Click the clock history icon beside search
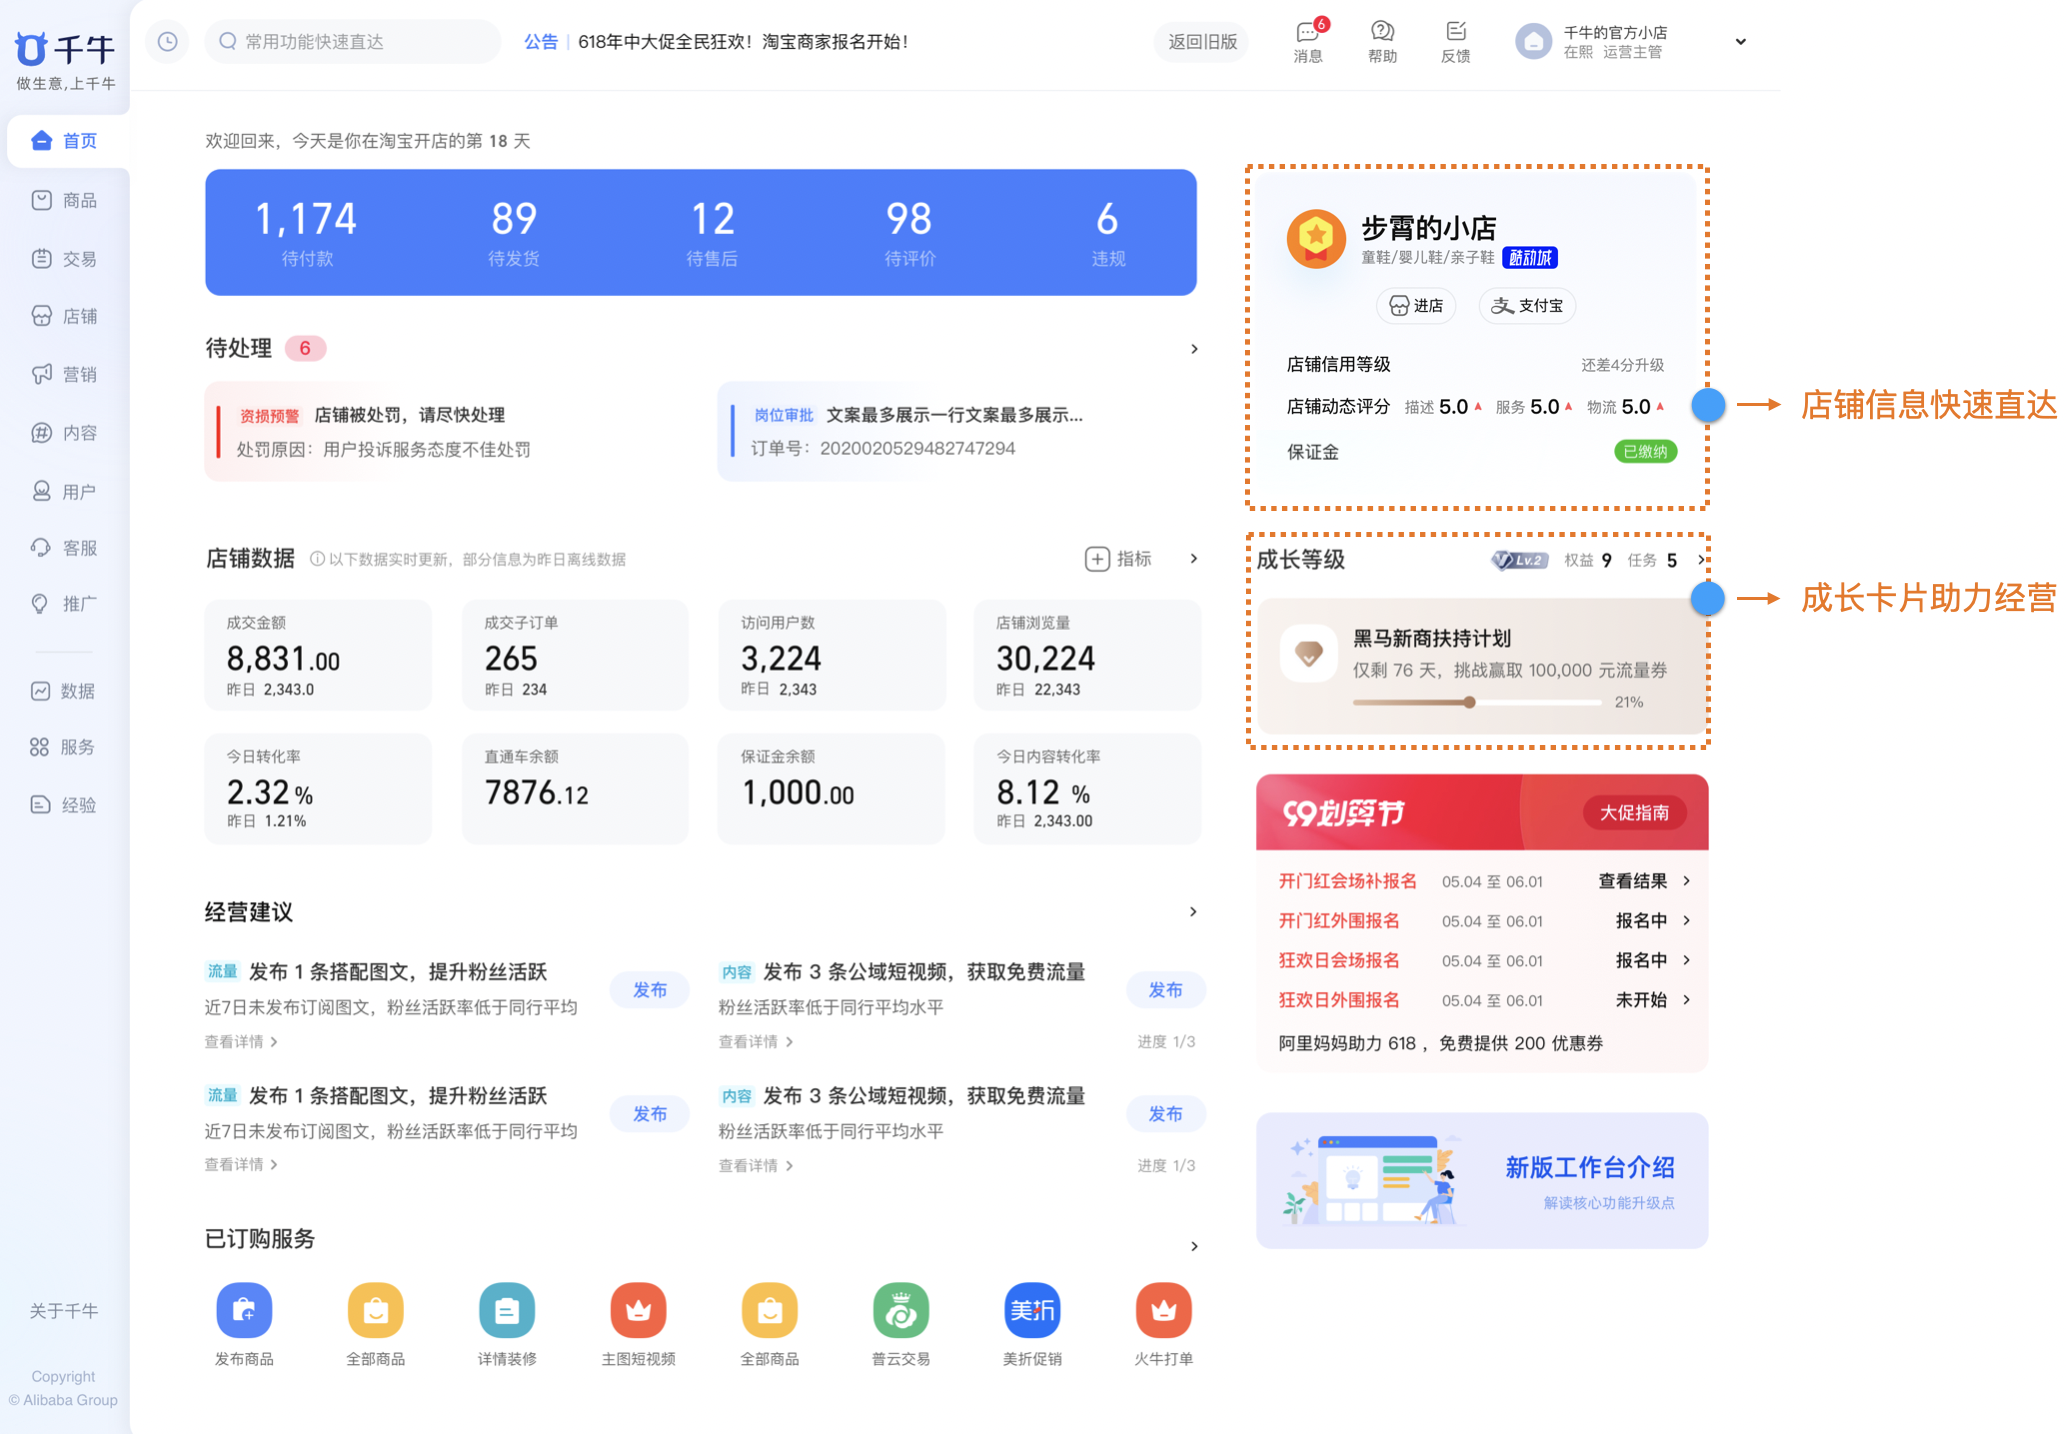 click(x=168, y=42)
